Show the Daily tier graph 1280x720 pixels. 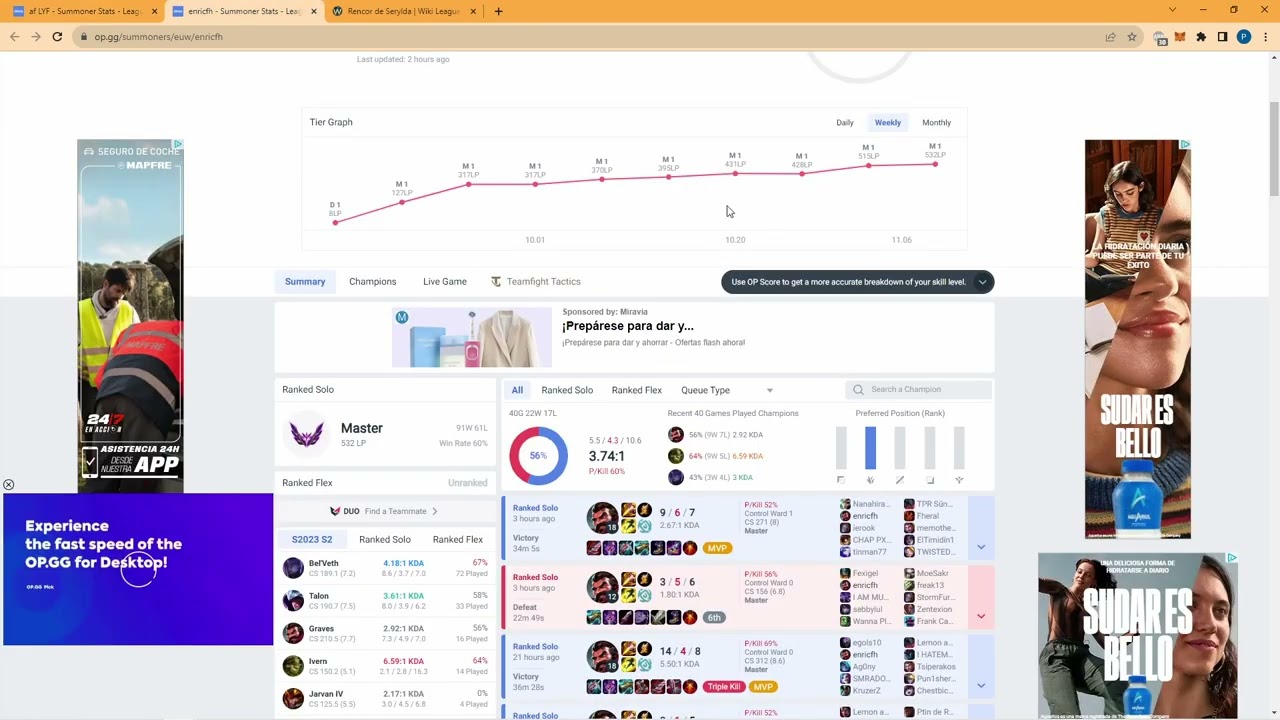point(845,123)
